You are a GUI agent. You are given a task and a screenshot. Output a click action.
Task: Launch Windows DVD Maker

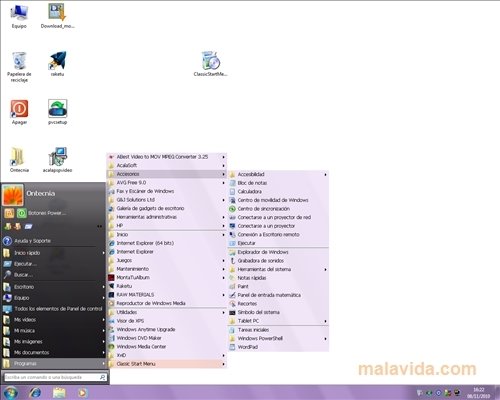167,338
